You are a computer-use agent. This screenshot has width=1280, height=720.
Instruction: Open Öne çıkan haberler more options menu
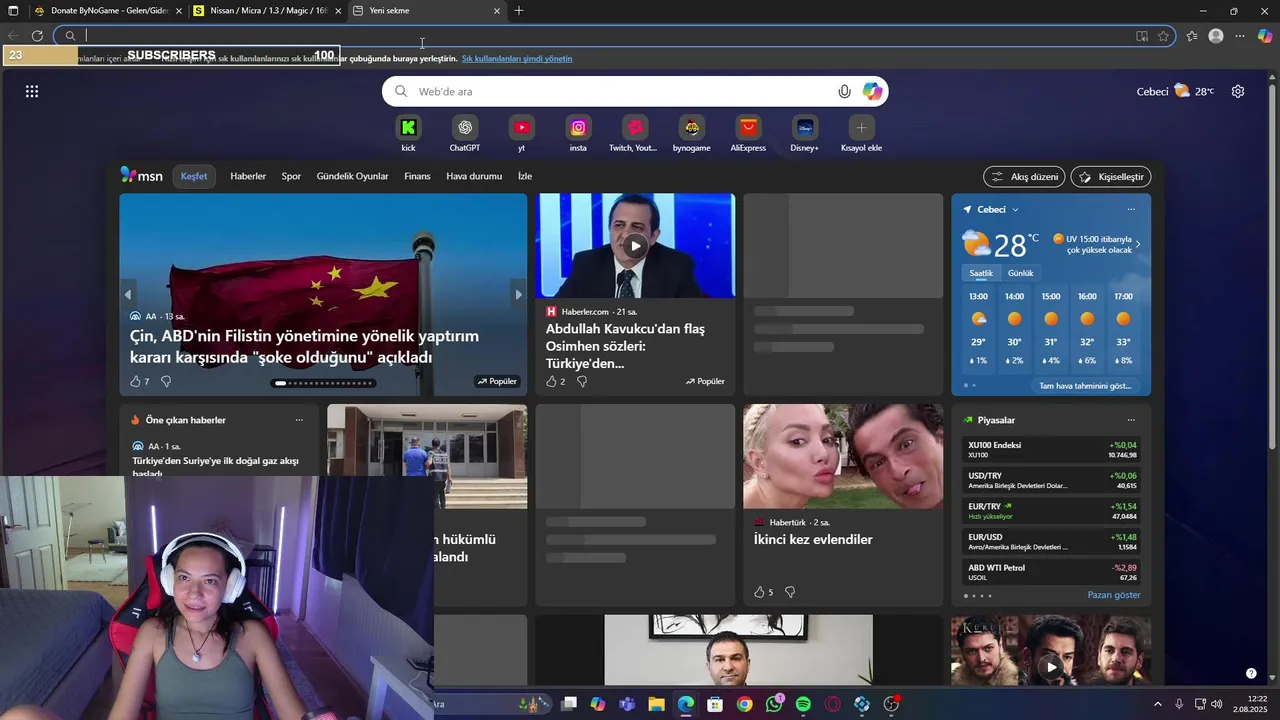click(299, 420)
